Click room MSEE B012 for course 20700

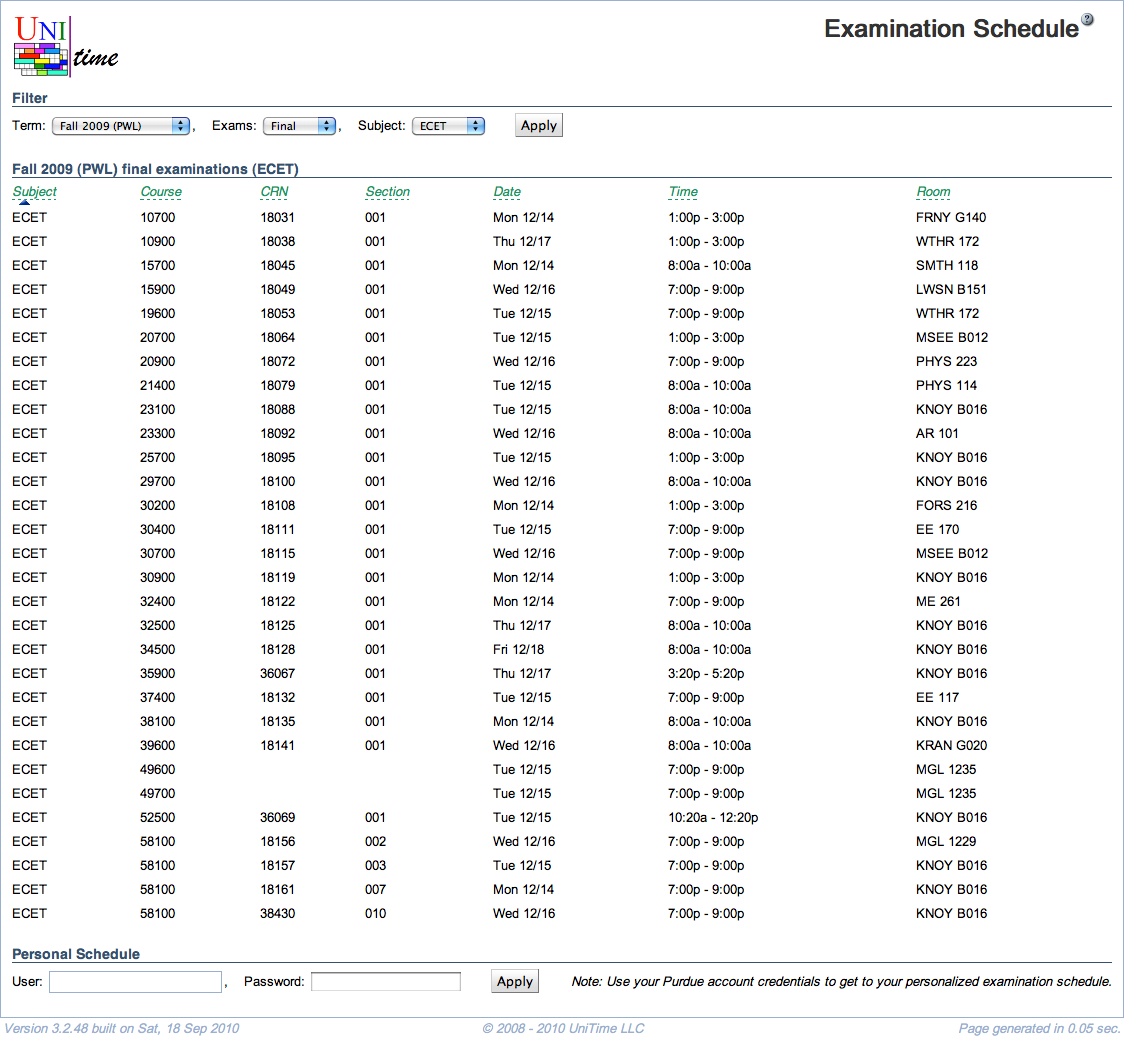pyautogui.click(x=951, y=338)
